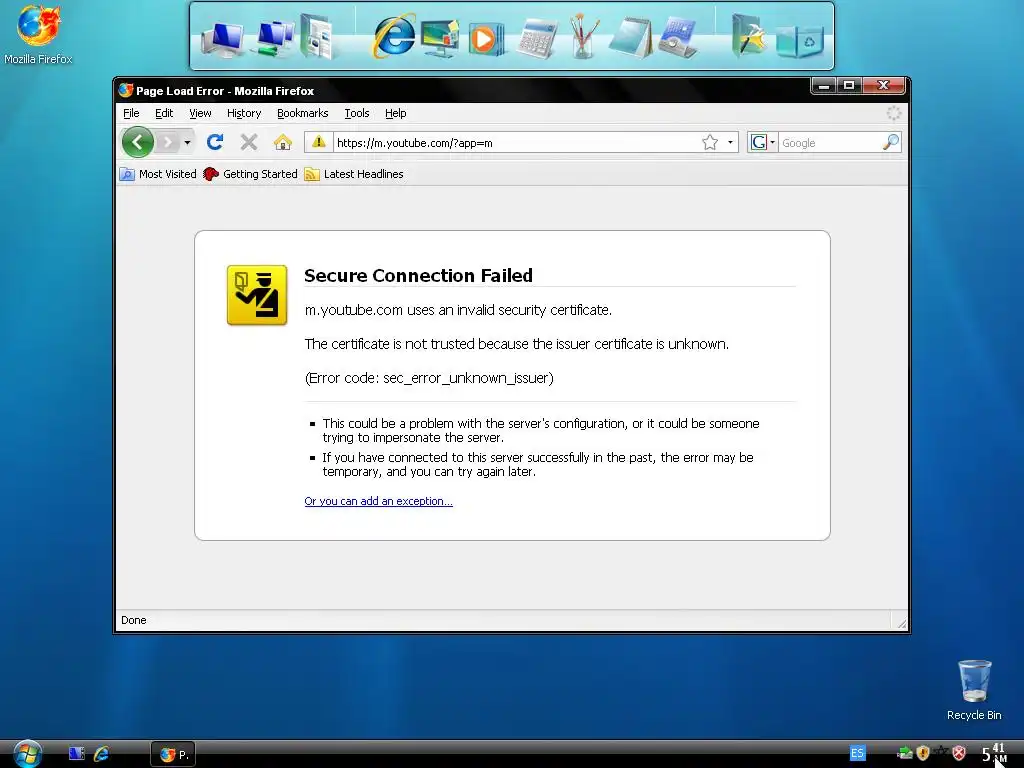This screenshot has height=768, width=1024.
Task: Open the location bar history dropdown
Action: pyautogui.click(x=730, y=142)
